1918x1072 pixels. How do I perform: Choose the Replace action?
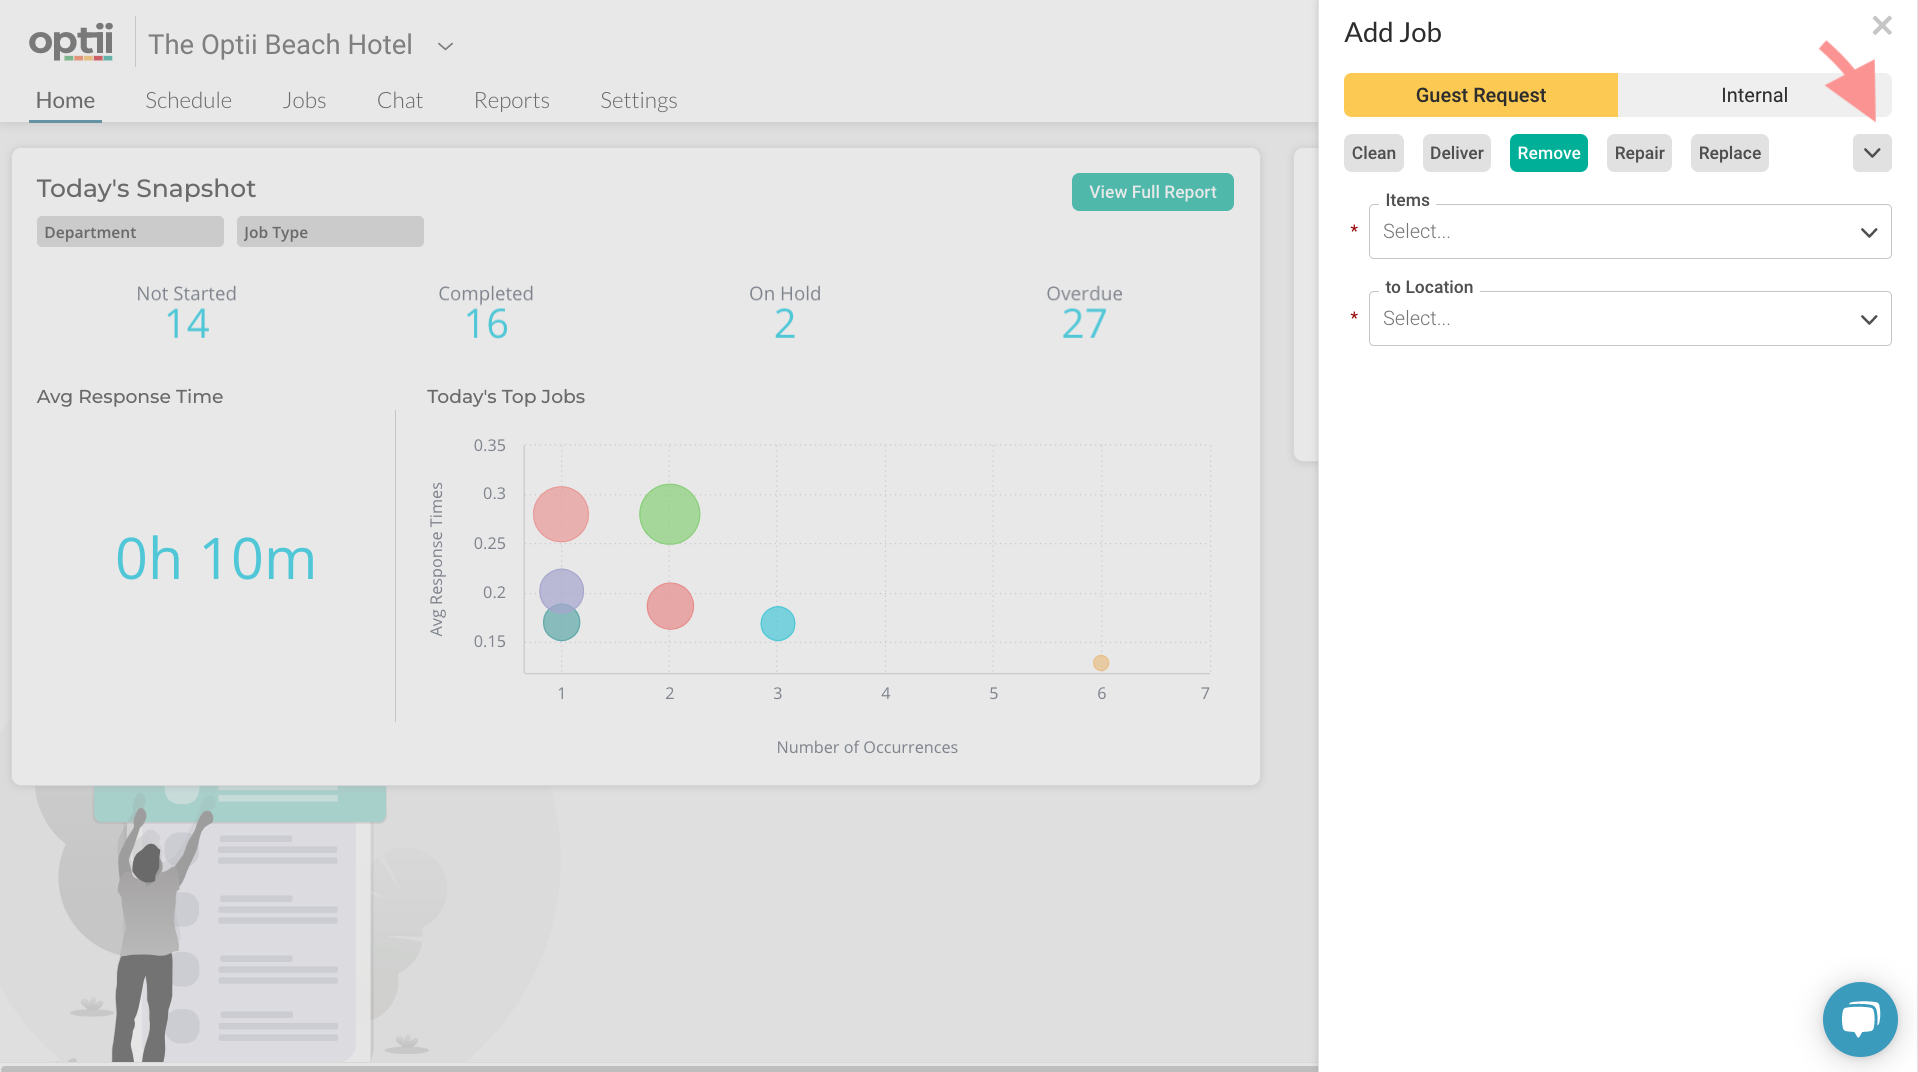click(1729, 153)
